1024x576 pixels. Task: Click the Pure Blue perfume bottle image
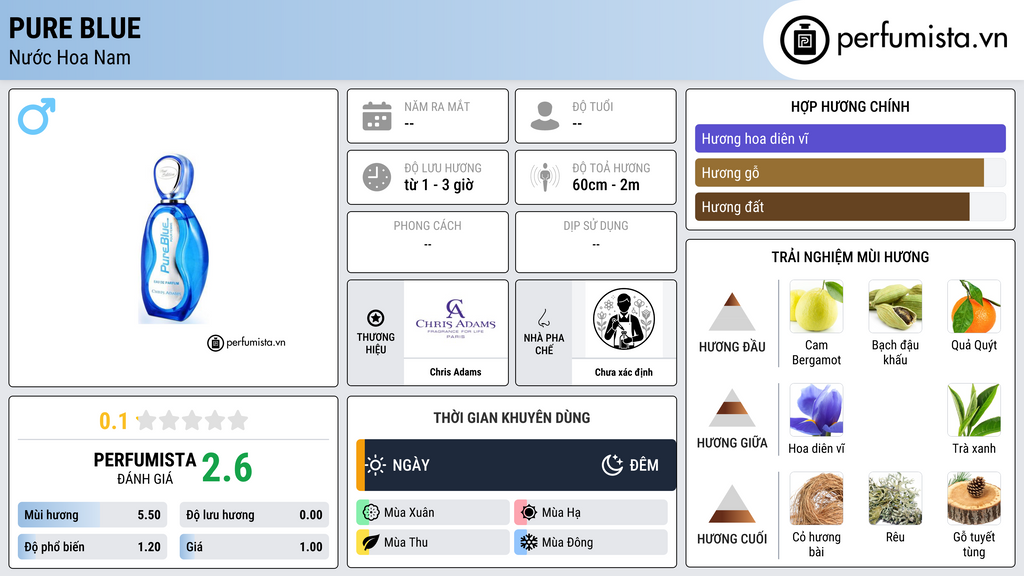point(174,238)
